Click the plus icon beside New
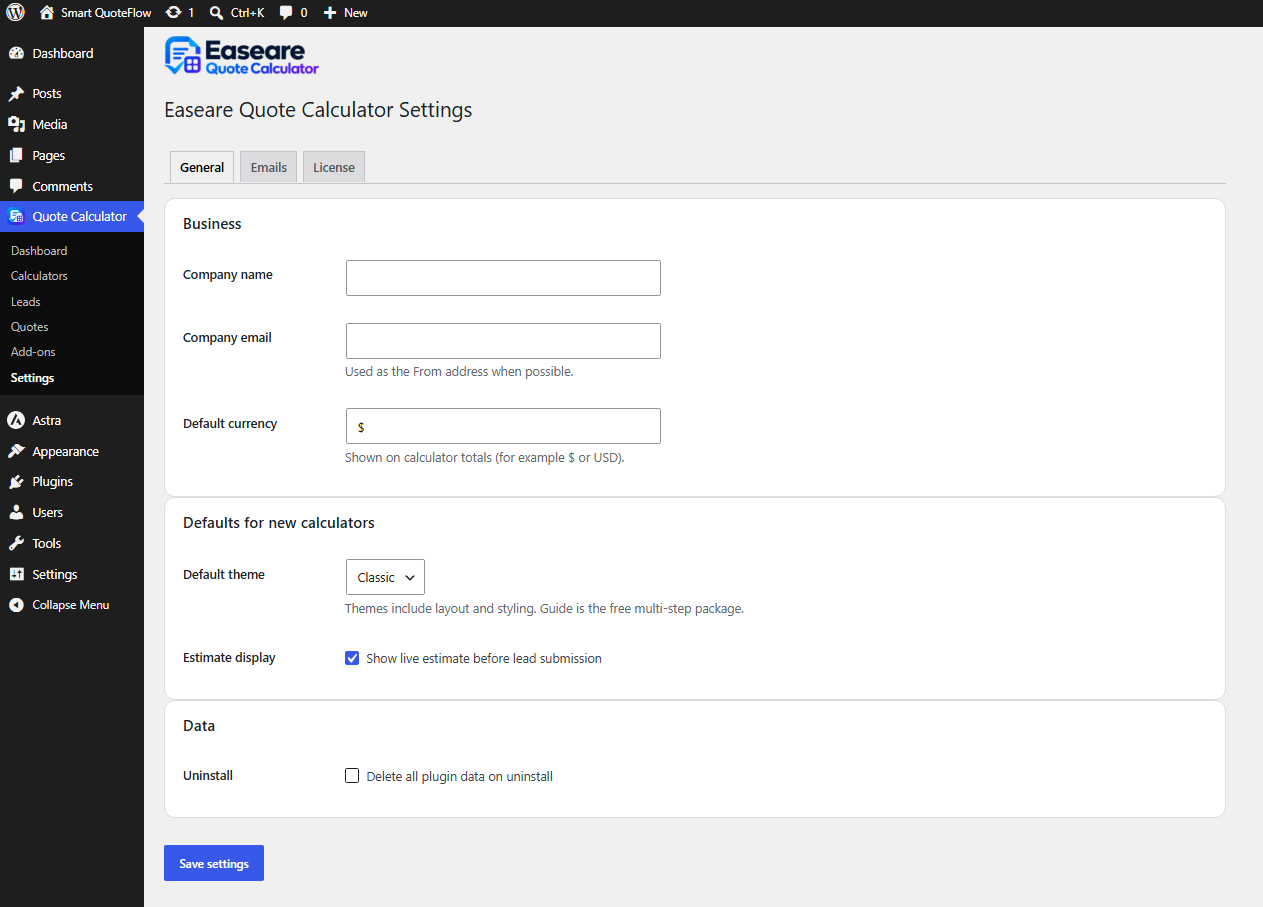The width and height of the screenshot is (1263, 907). [x=330, y=13]
